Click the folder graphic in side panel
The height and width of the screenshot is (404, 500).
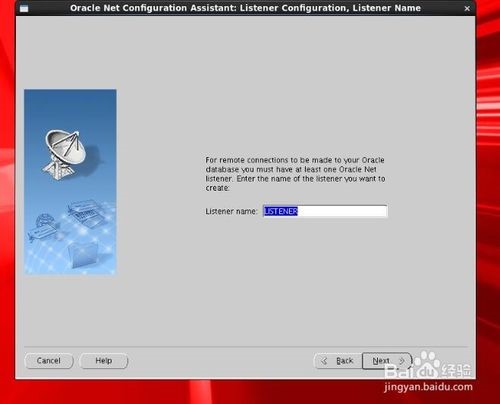(83, 254)
